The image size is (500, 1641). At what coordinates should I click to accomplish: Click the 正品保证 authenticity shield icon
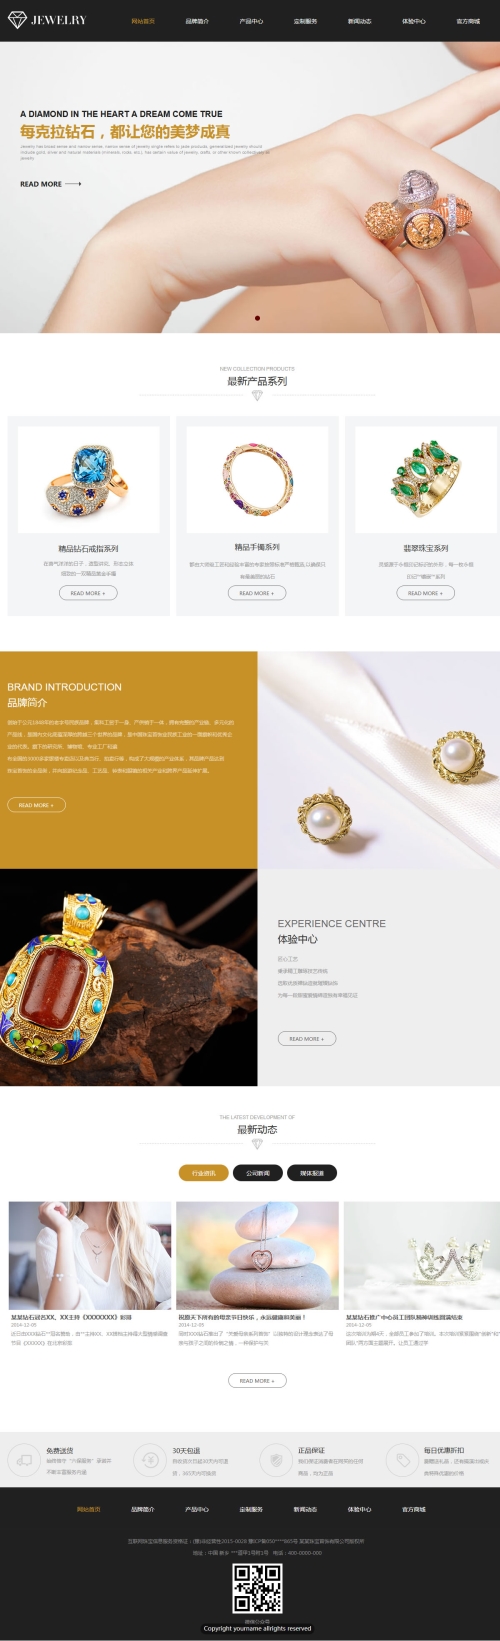(275, 1460)
